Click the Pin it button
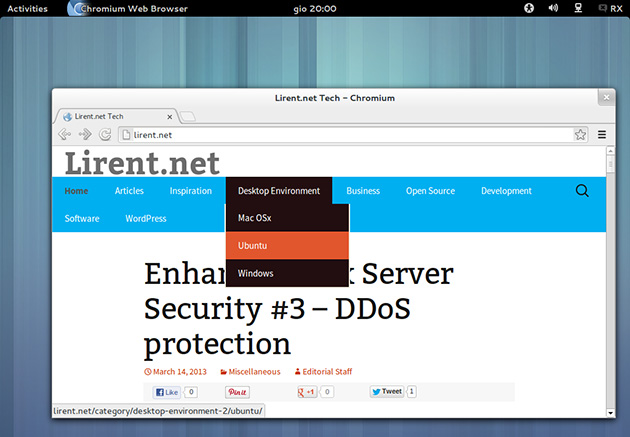The height and width of the screenshot is (437, 630). coord(237,392)
